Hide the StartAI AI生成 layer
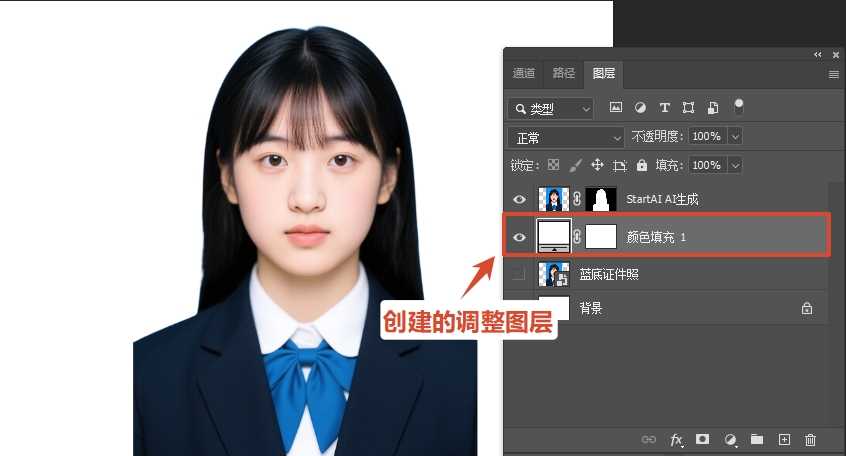The height and width of the screenshot is (456, 846). coord(519,199)
